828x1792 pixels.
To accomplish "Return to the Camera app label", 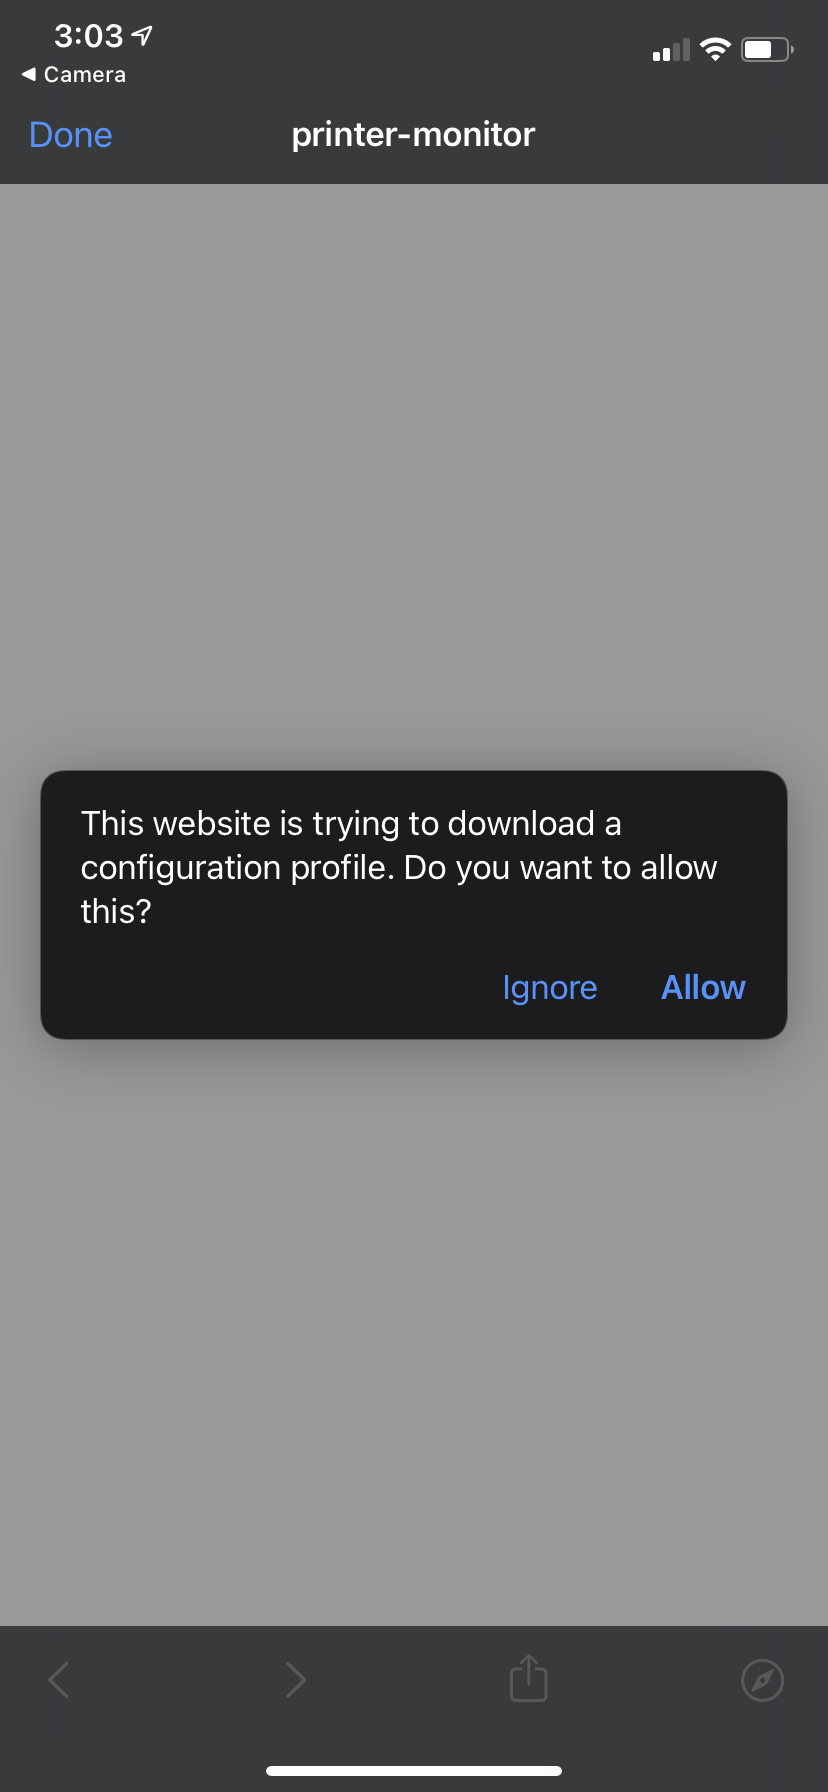I will (85, 74).
